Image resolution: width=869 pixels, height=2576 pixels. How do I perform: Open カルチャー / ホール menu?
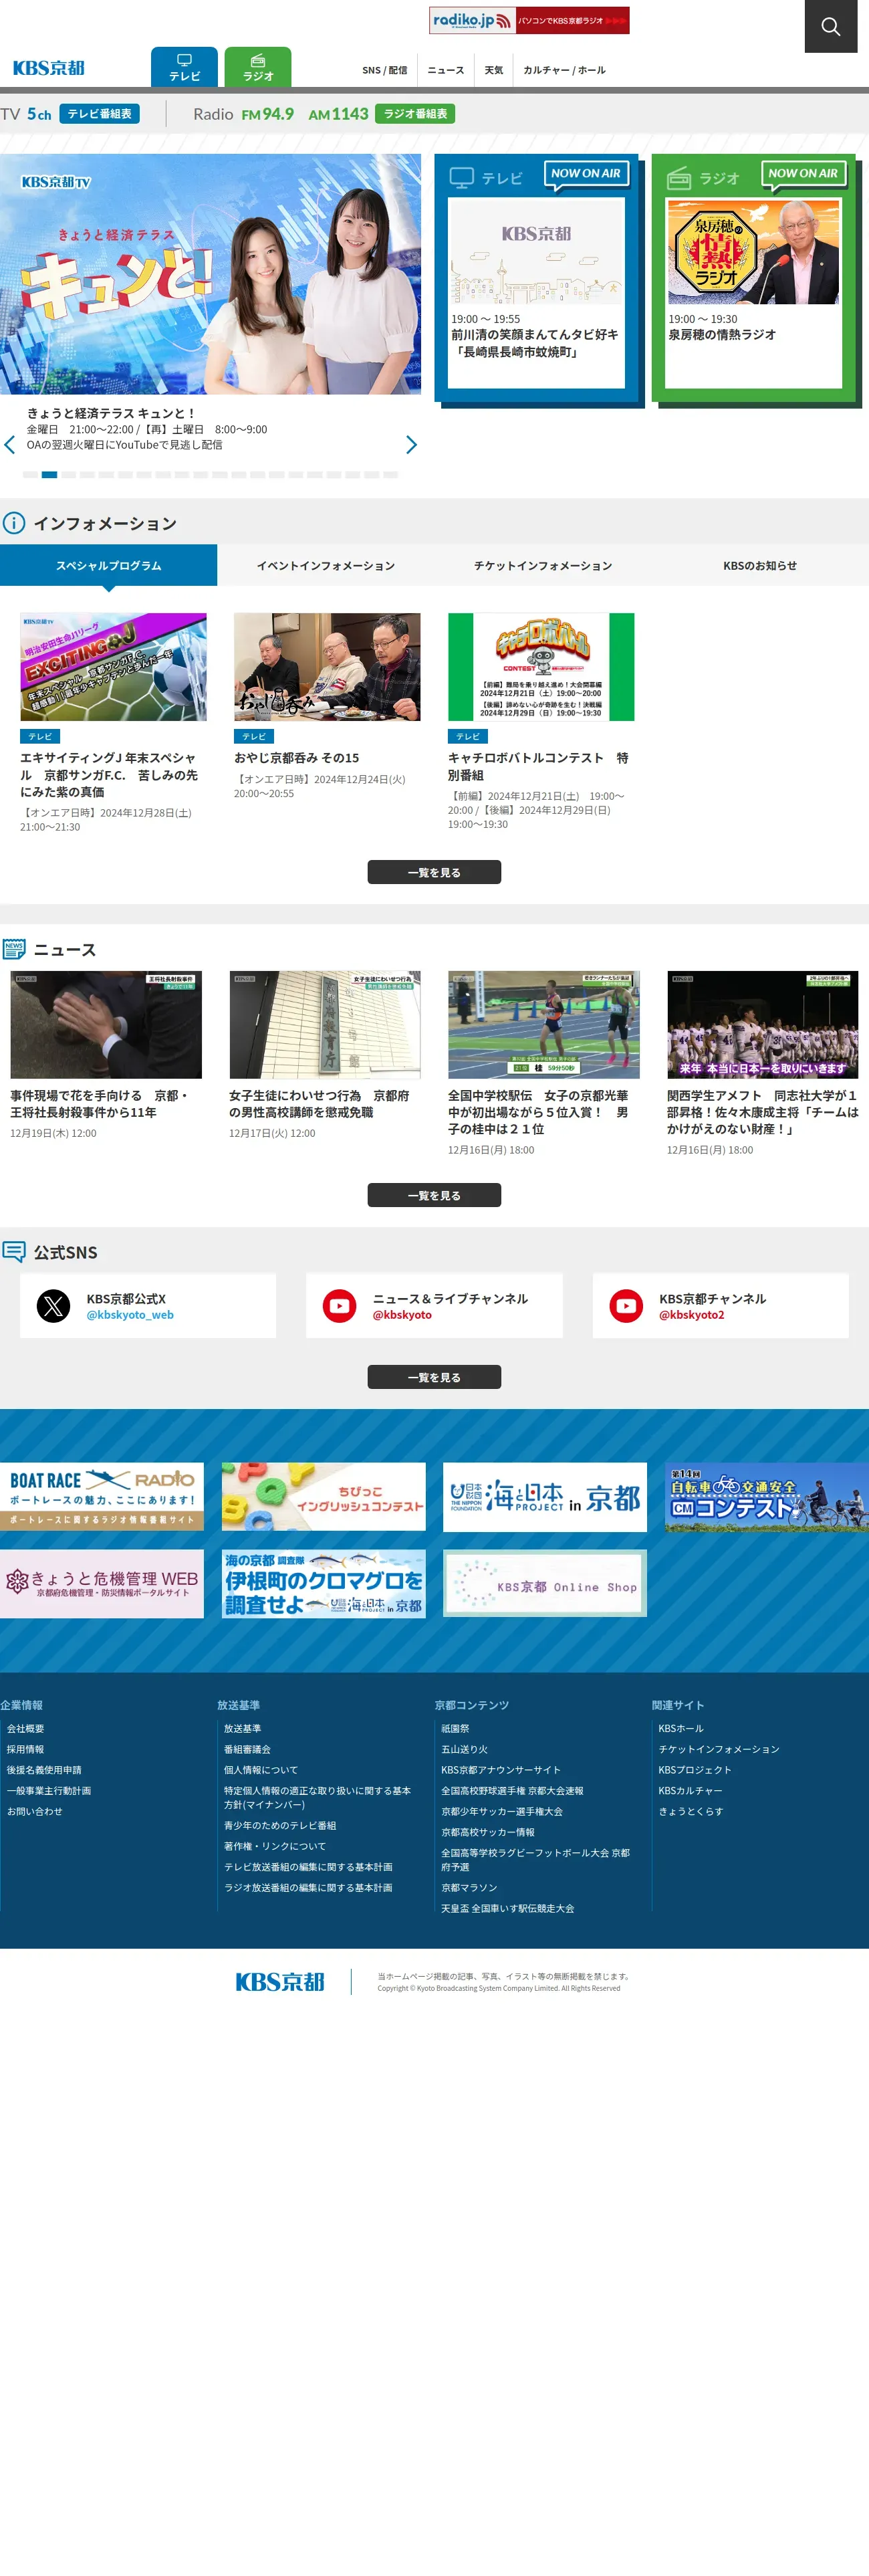(x=564, y=70)
